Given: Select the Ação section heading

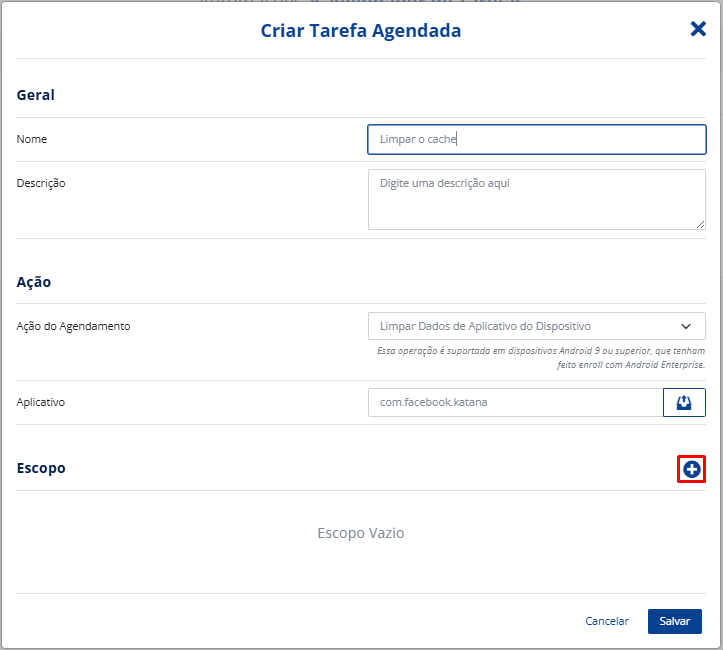Looking at the screenshot, I should [34, 282].
